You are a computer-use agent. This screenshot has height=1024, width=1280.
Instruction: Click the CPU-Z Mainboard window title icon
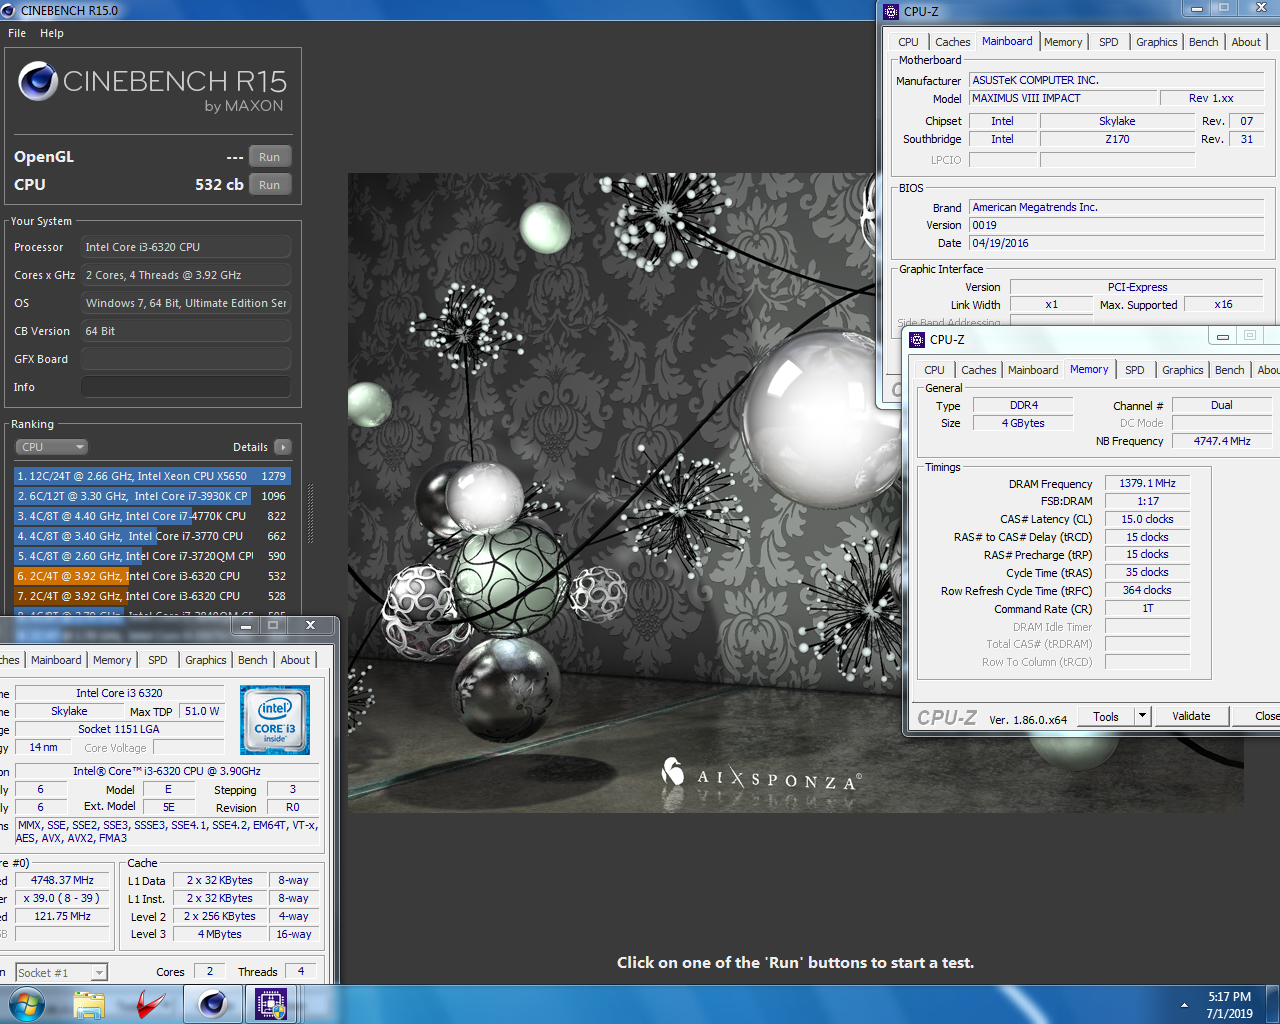[x=891, y=11]
